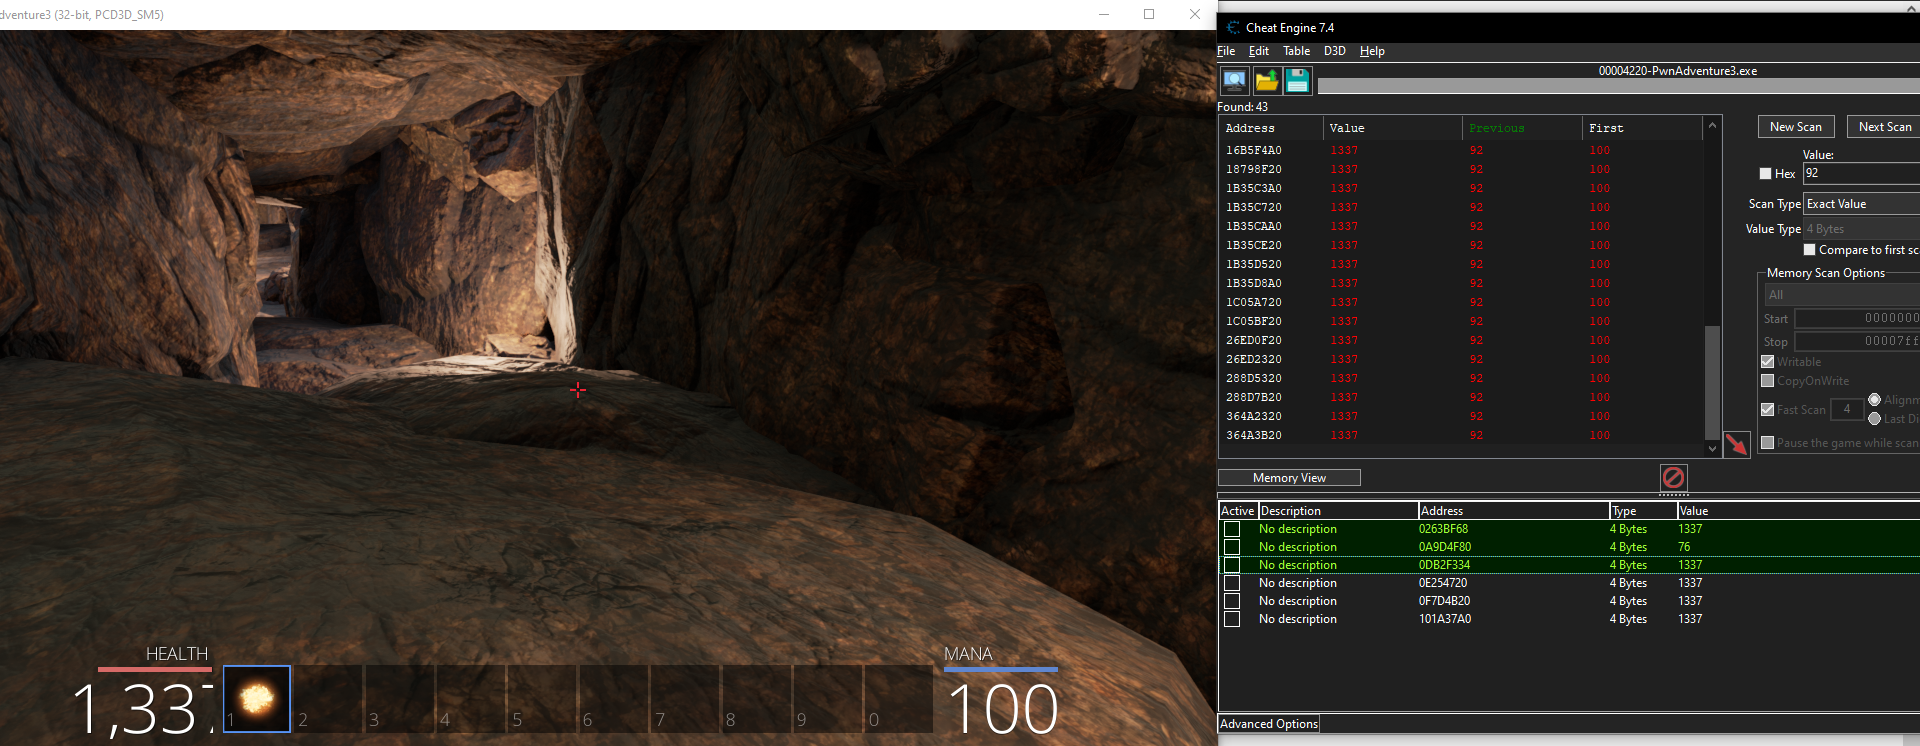Start a New Scan
Screen dimensions: 1920x746
click(1796, 127)
